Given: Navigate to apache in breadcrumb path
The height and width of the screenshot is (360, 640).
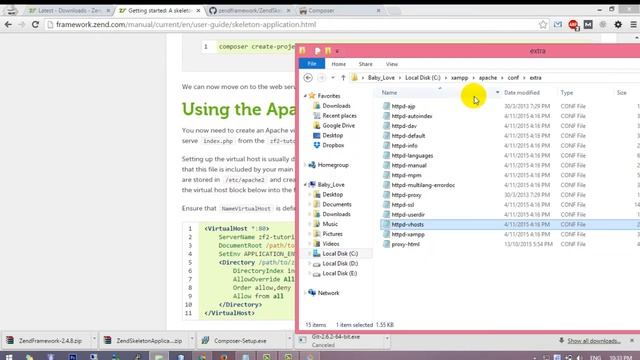Looking at the screenshot, I should (x=488, y=78).
